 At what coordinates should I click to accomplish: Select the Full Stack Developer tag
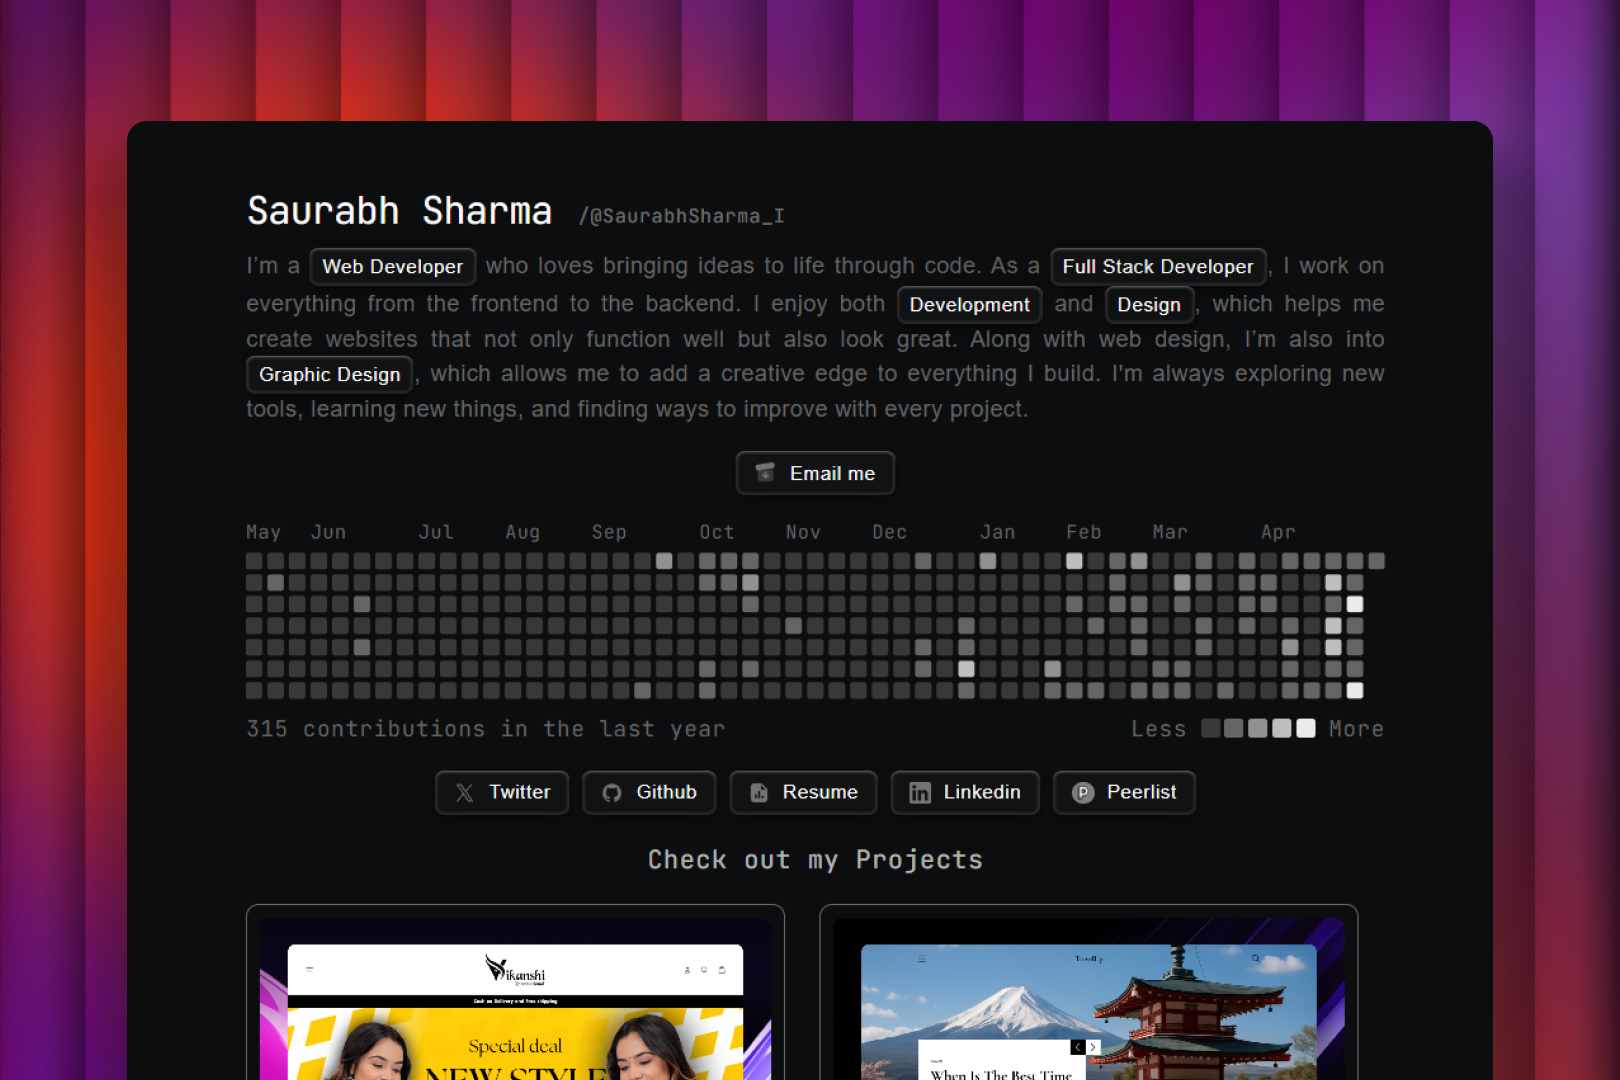(1157, 267)
